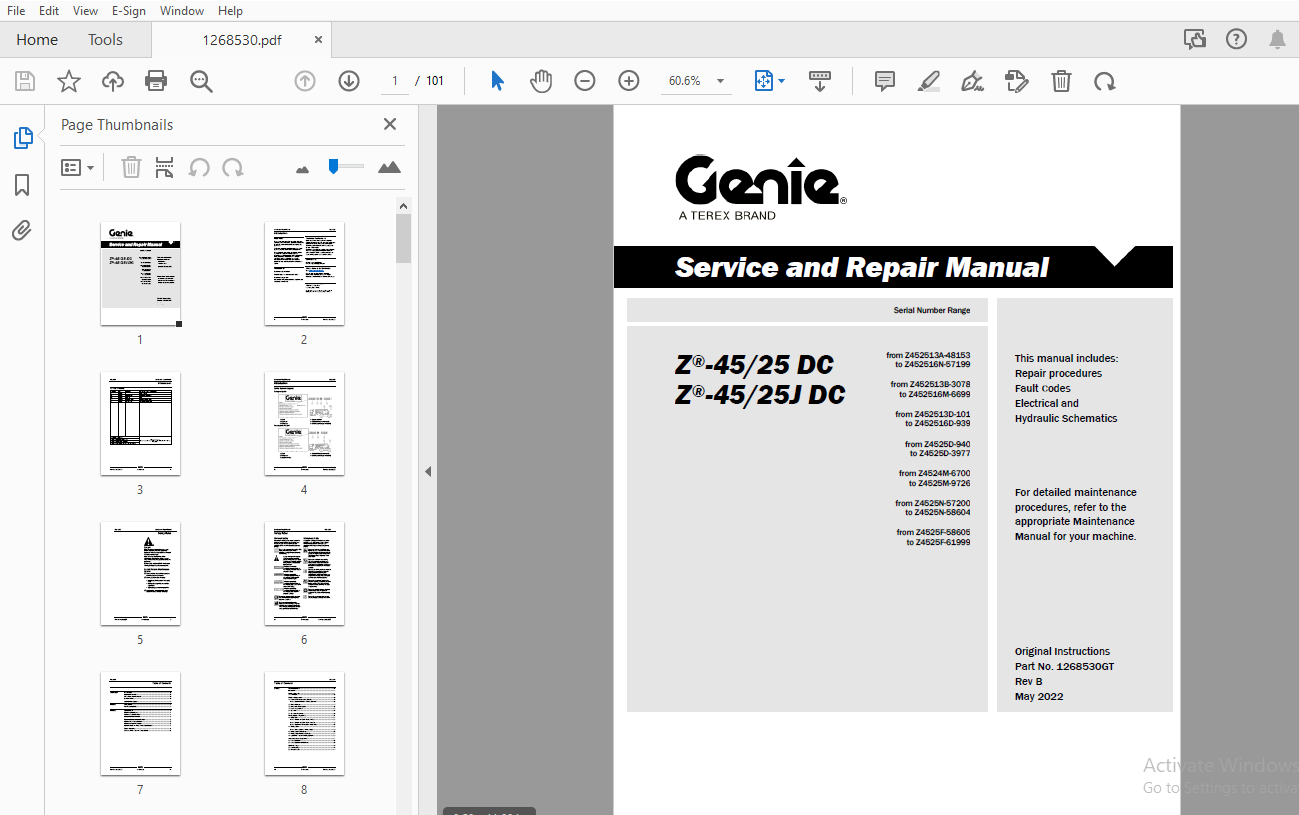The width and height of the screenshot is (1299, 815).
Task: Zoom in with the plus button
Action: coord(629,81)
